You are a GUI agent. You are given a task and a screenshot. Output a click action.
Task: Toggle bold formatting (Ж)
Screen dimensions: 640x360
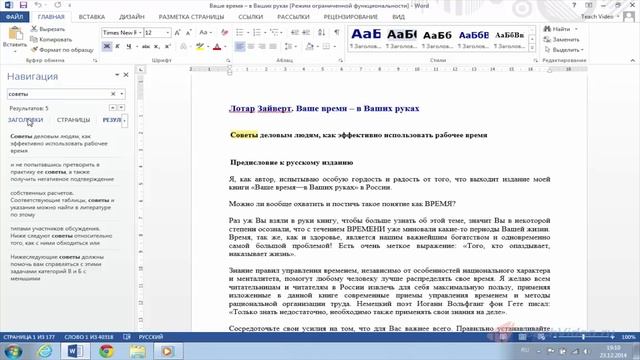pos(107,47)
